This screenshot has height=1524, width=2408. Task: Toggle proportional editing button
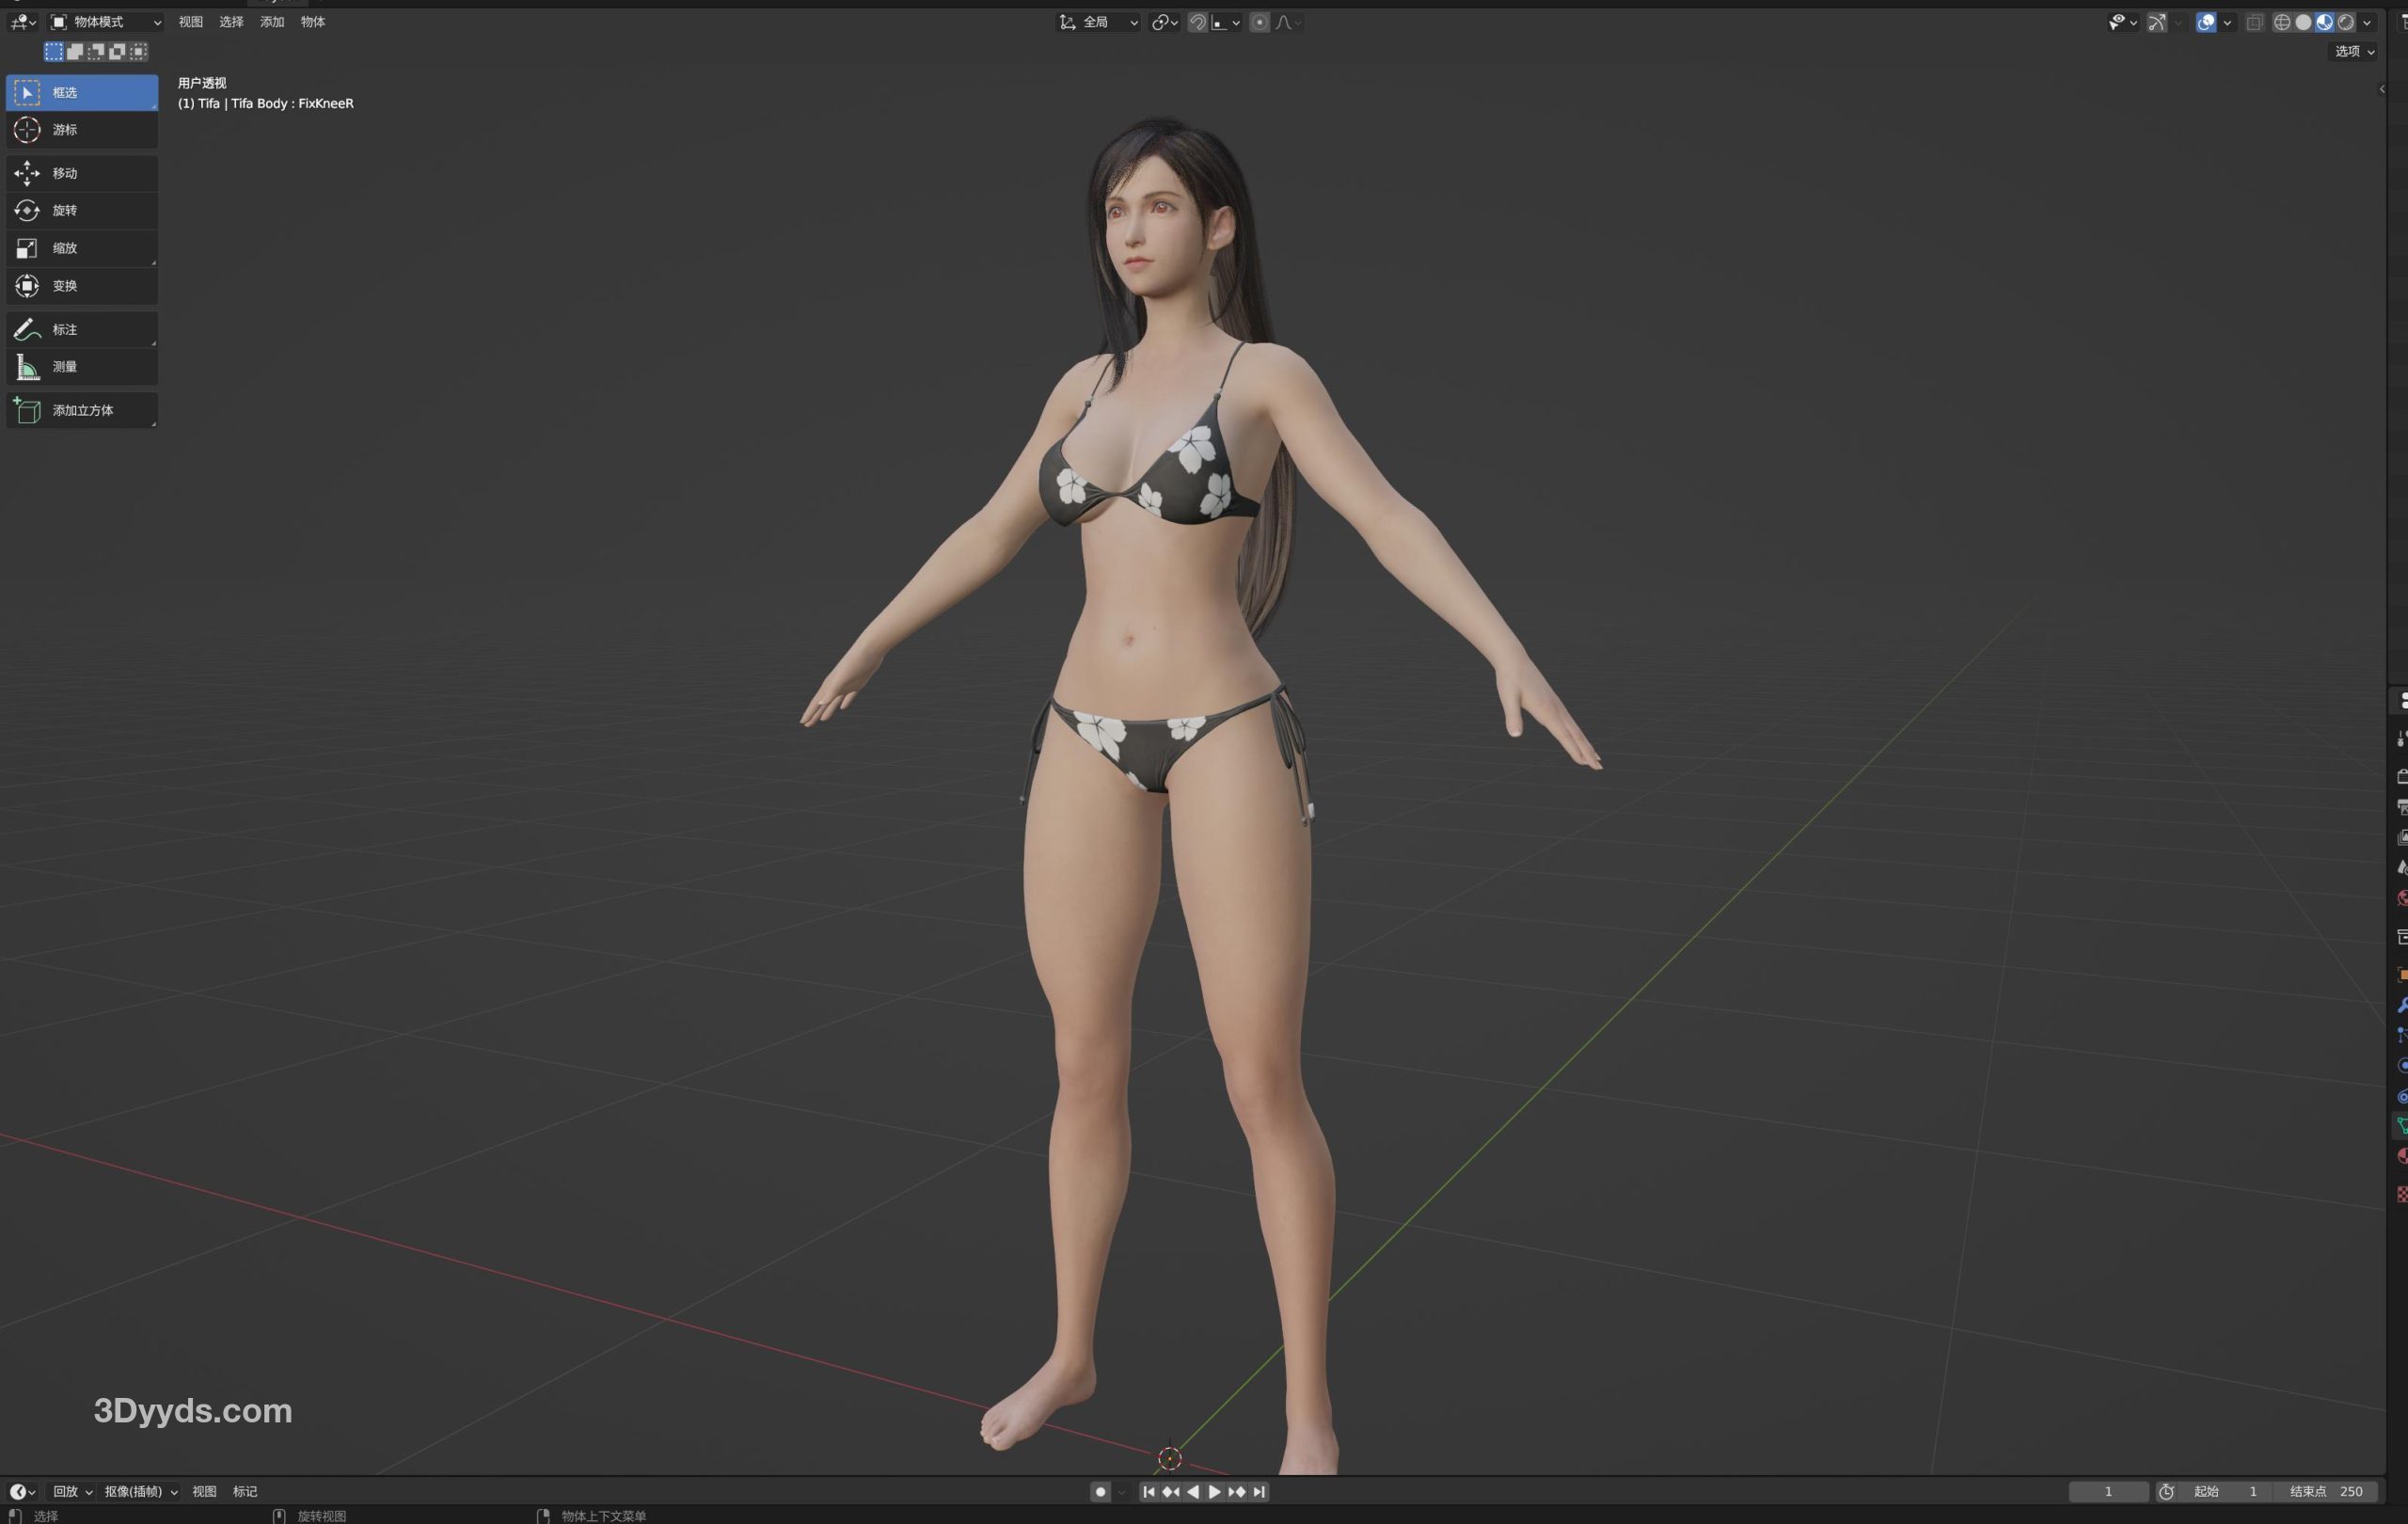tap(1259, 22)
